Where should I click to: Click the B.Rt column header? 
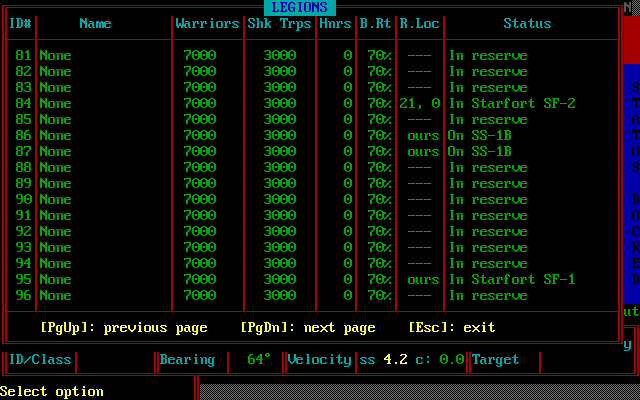click(x=375, y=23)
